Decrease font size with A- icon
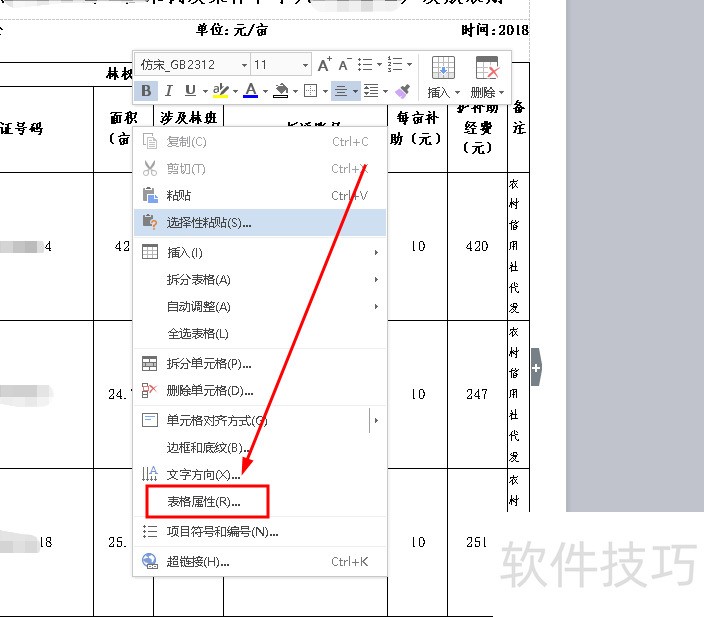704x617 pixels. point(344,65)
